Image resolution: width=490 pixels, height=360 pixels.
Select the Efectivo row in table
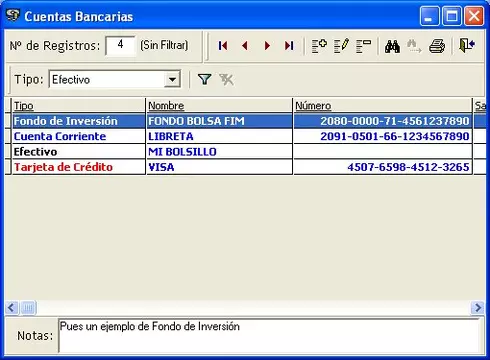(245, 151)
